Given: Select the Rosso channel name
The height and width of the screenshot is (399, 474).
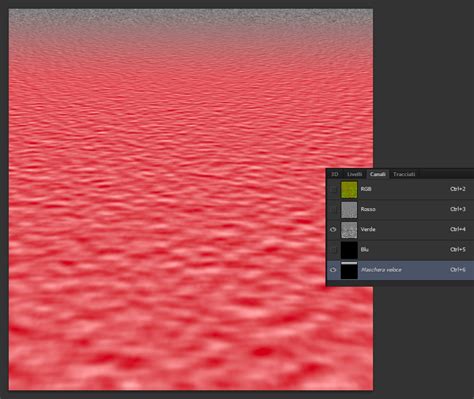Looking at the screenshot, I should [368, 209].
